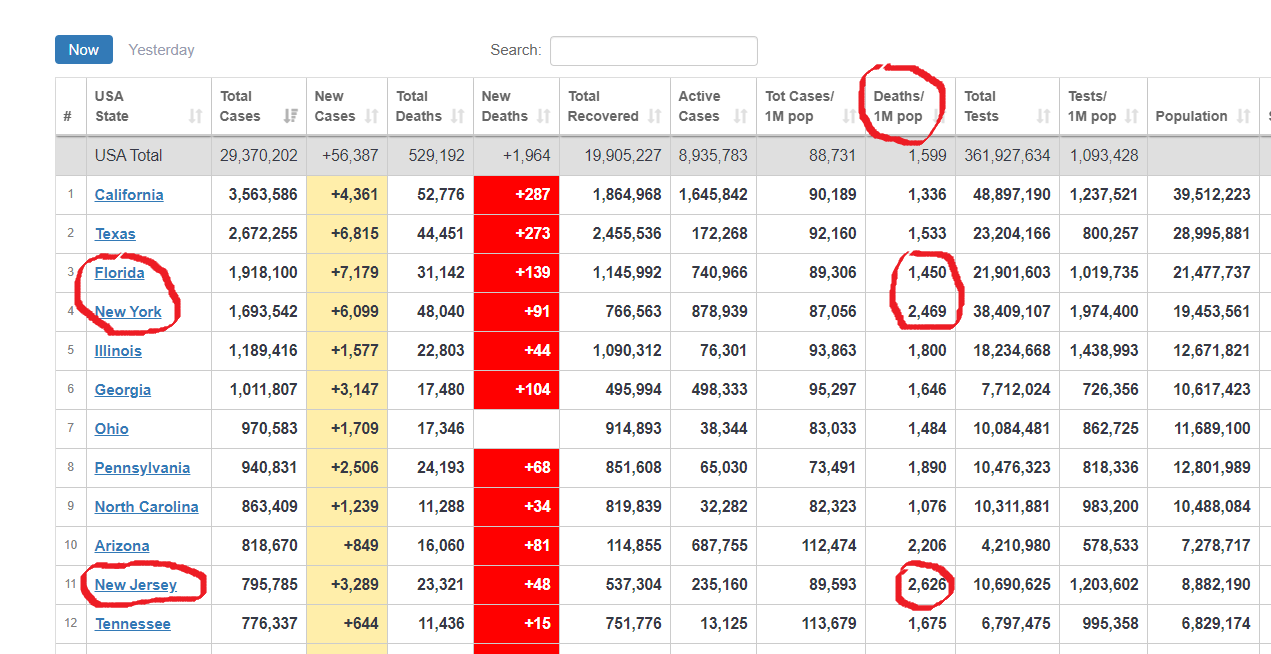The image size is (1271, 654).
Task: Click Pennsylvania total tests 10,476,323
Action: [x=1012, y=468]
